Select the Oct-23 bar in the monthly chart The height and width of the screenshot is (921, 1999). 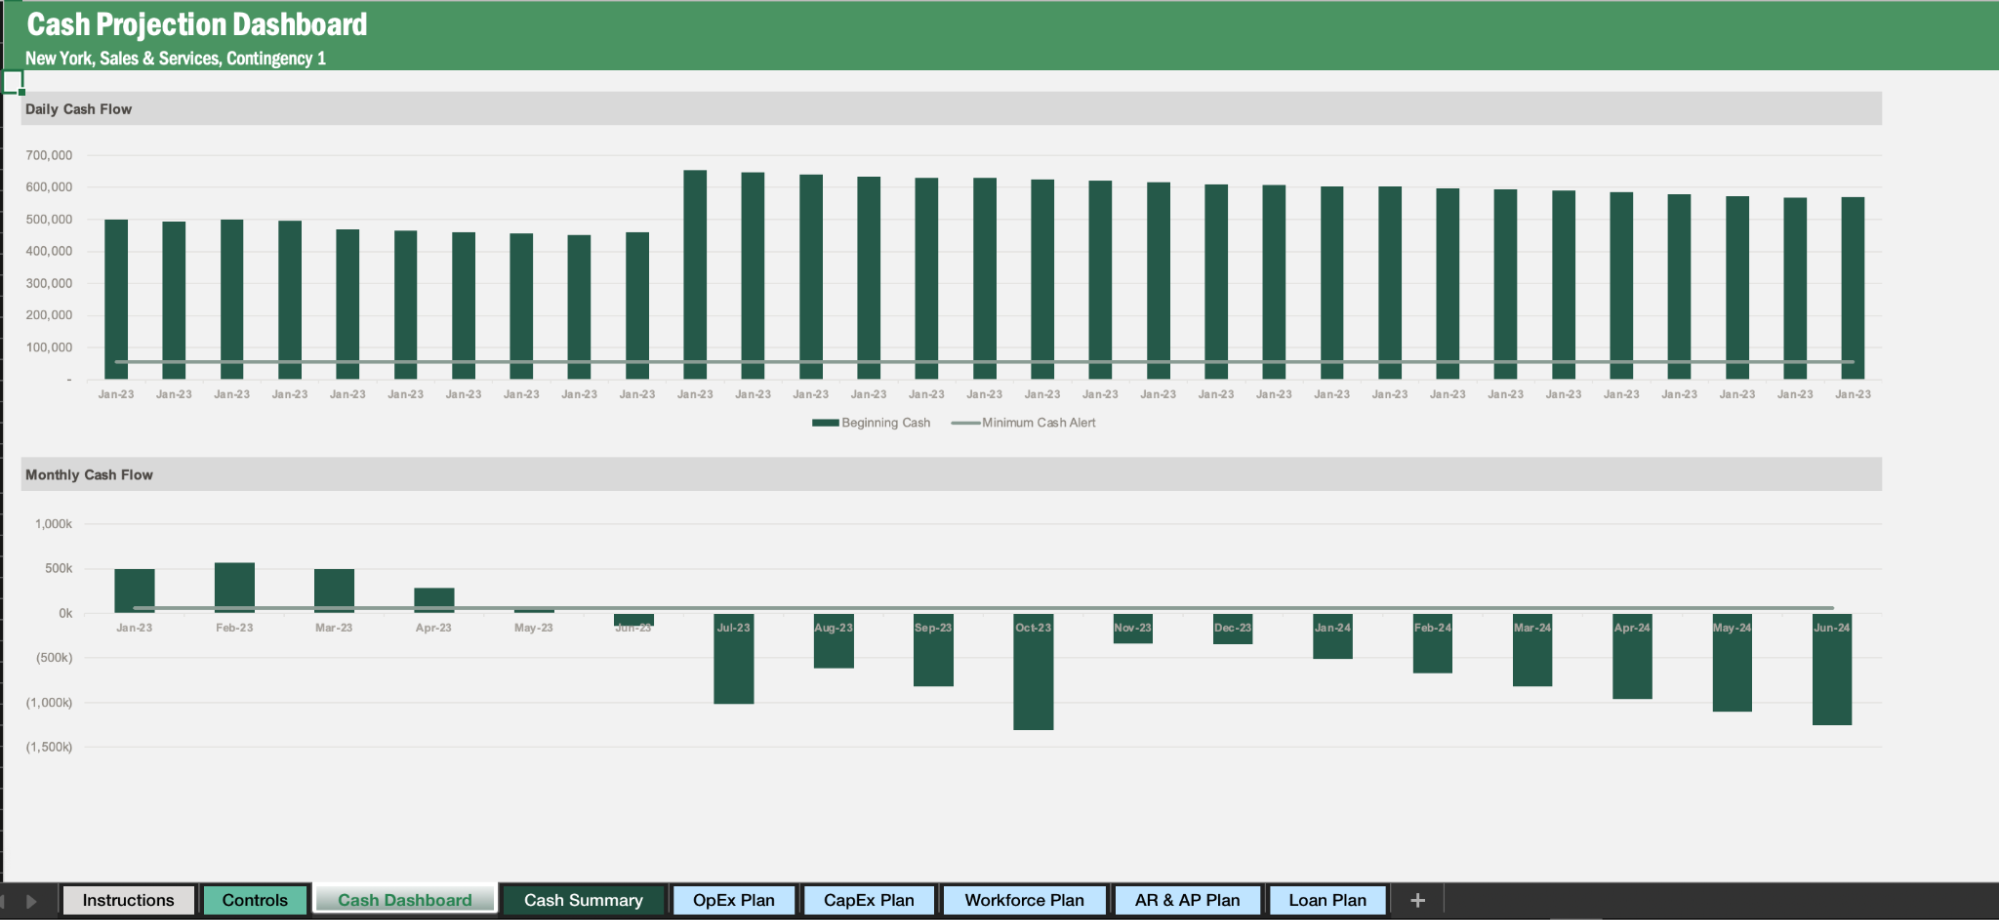[x=1034, y=670]
